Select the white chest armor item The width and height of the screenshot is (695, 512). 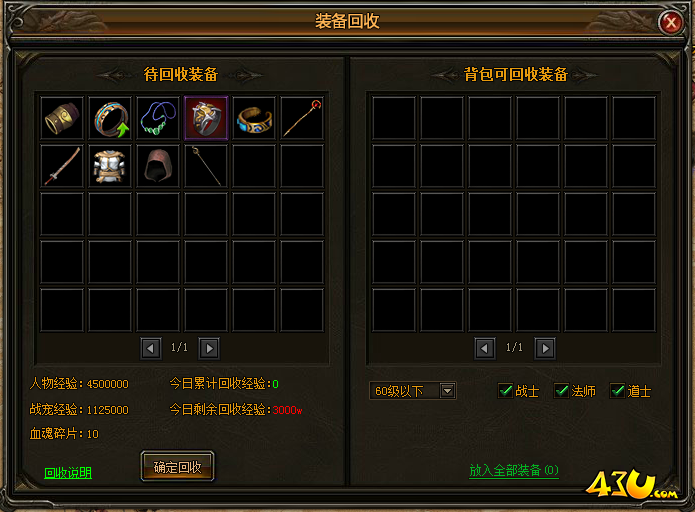(x=110, y=166)
